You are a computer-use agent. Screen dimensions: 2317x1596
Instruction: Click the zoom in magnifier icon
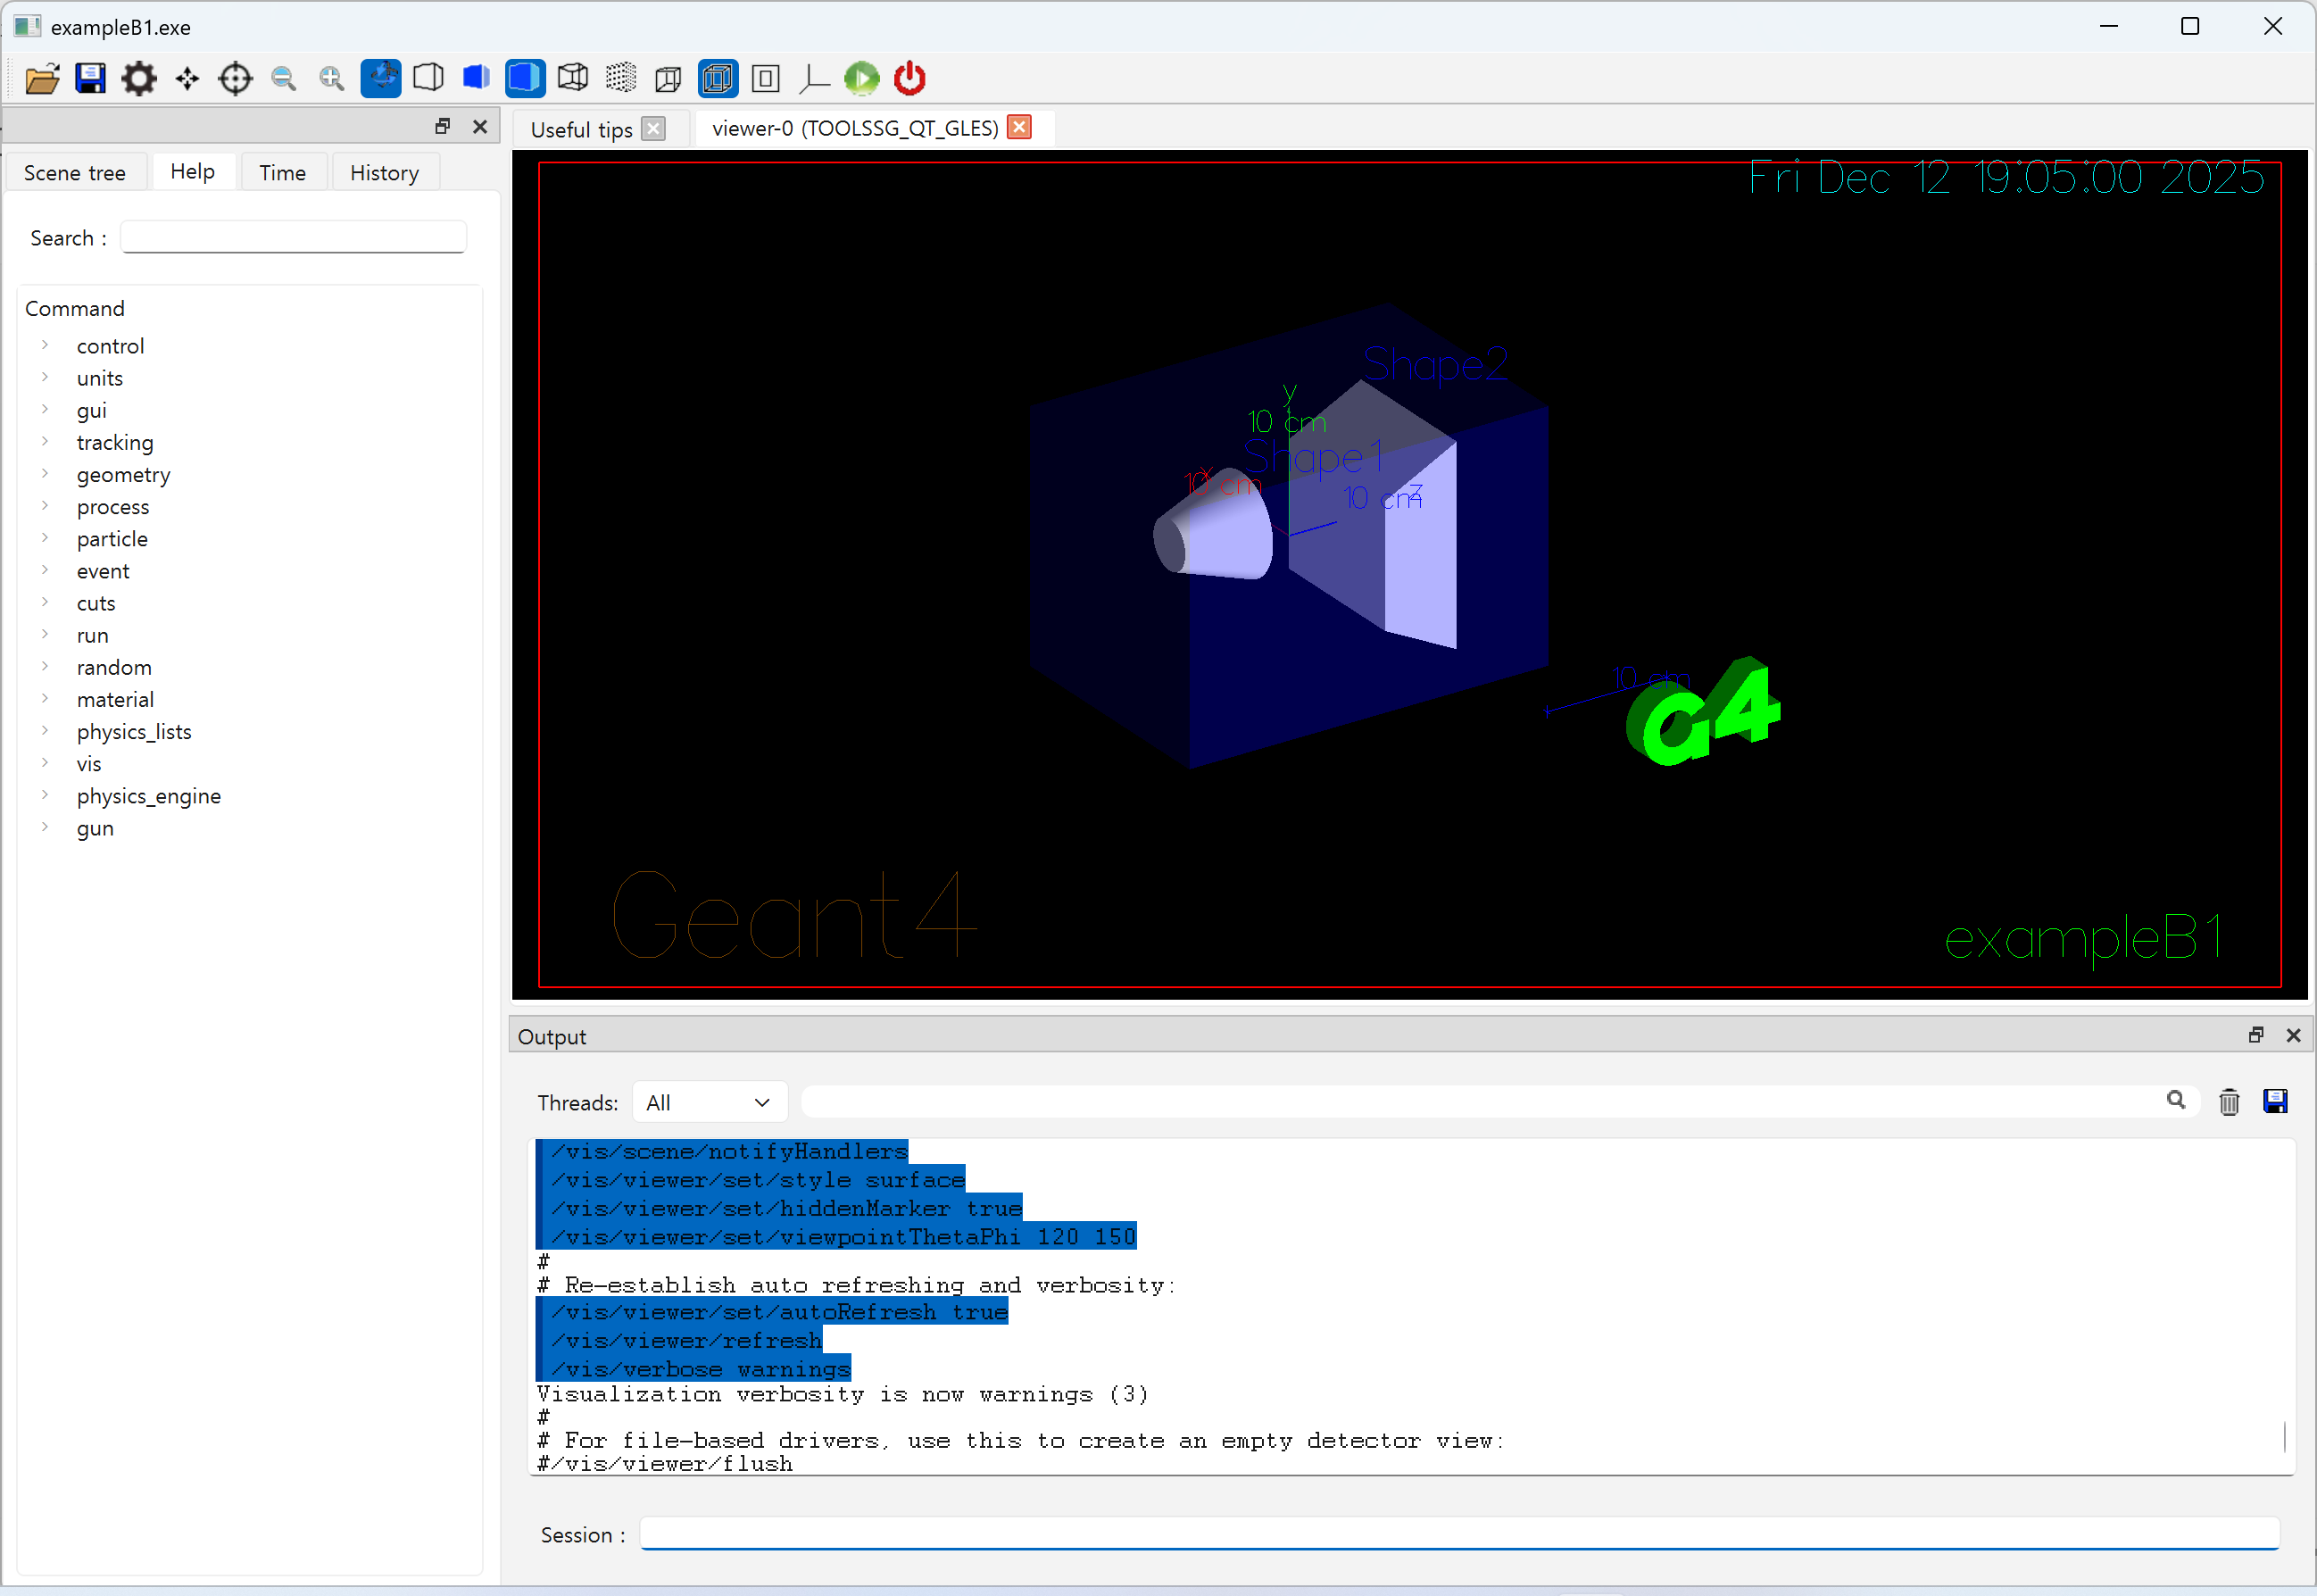pos(332,78)
